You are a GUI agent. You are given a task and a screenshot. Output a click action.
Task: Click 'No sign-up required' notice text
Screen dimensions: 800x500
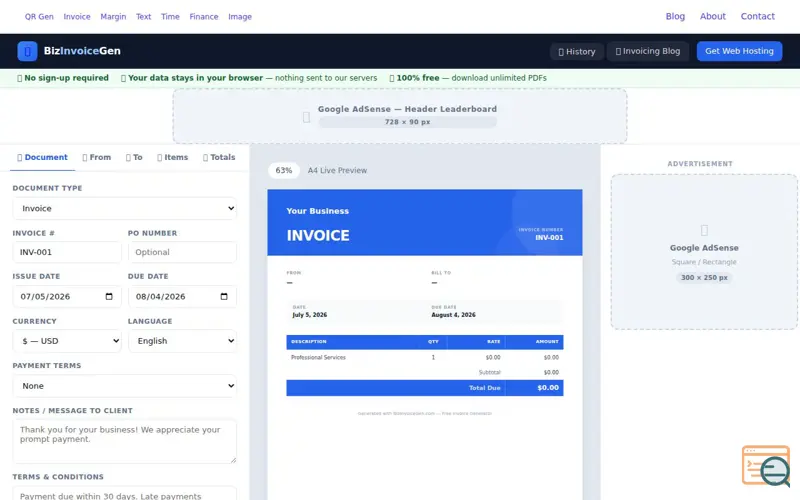click(x=66, y=78)
